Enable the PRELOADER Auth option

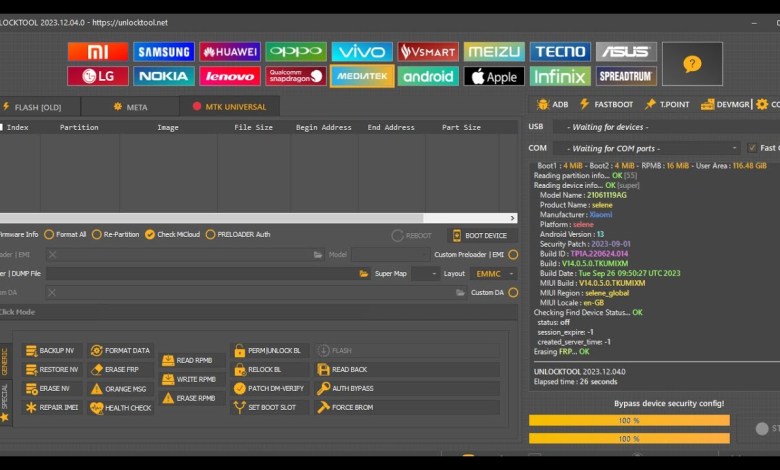tap(238, 234)
